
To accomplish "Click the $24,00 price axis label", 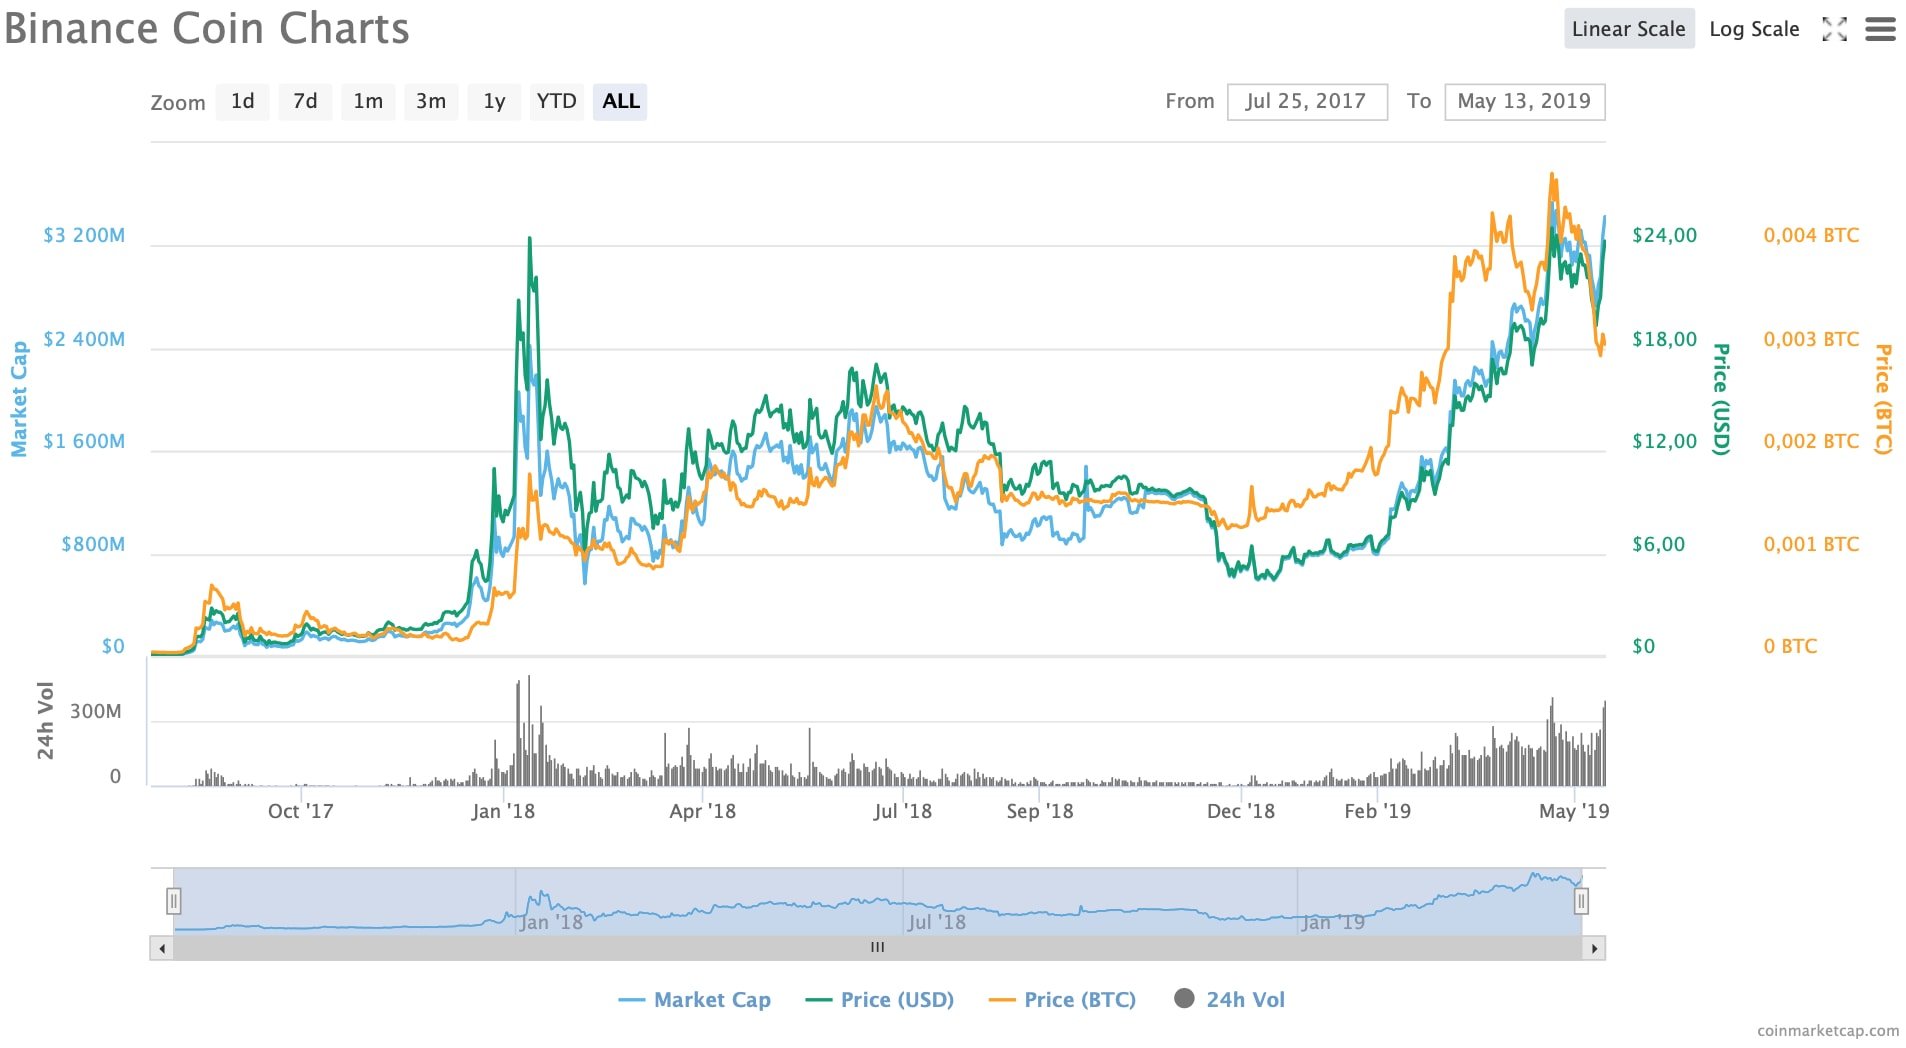I will click(1664, 235).
